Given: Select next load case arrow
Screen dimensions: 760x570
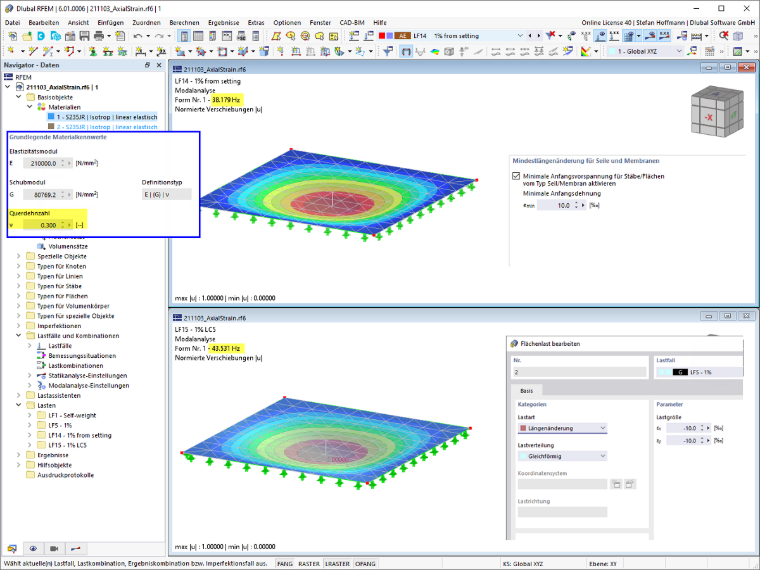Looking at the screenshot, I should (538, 36).
